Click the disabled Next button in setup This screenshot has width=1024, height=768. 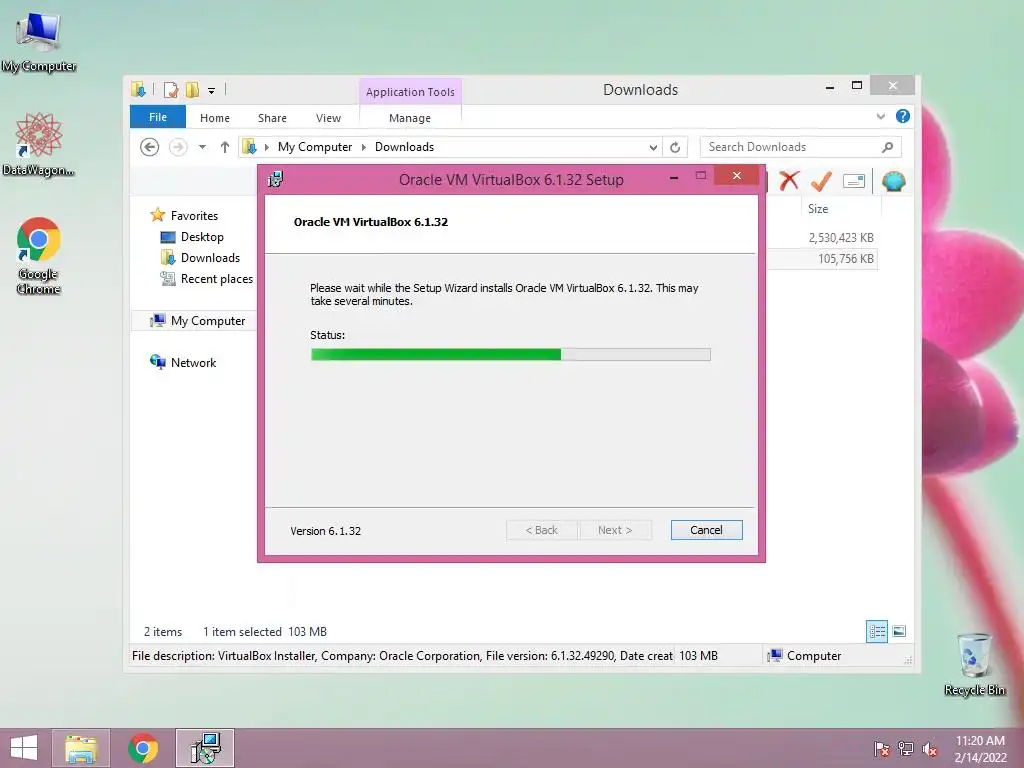615,530
